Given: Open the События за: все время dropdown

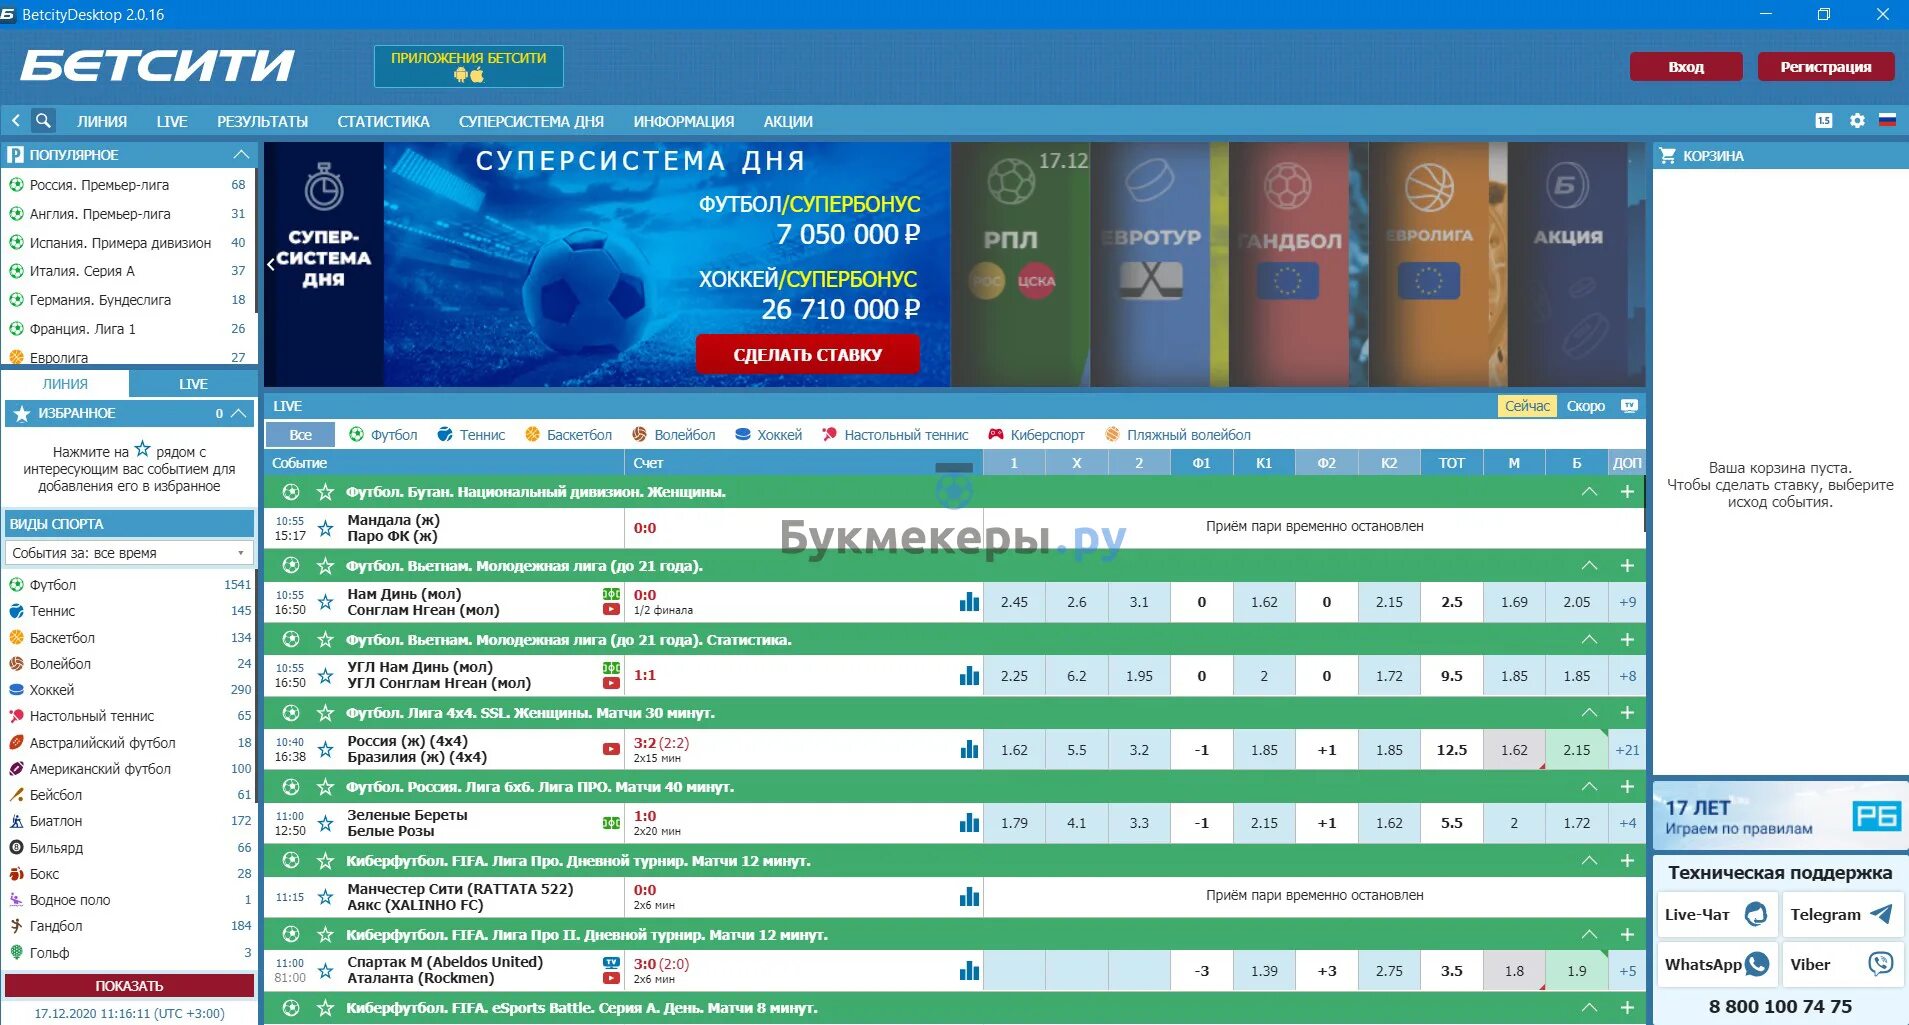Looking at the screenshot, I should click(129, 553).
